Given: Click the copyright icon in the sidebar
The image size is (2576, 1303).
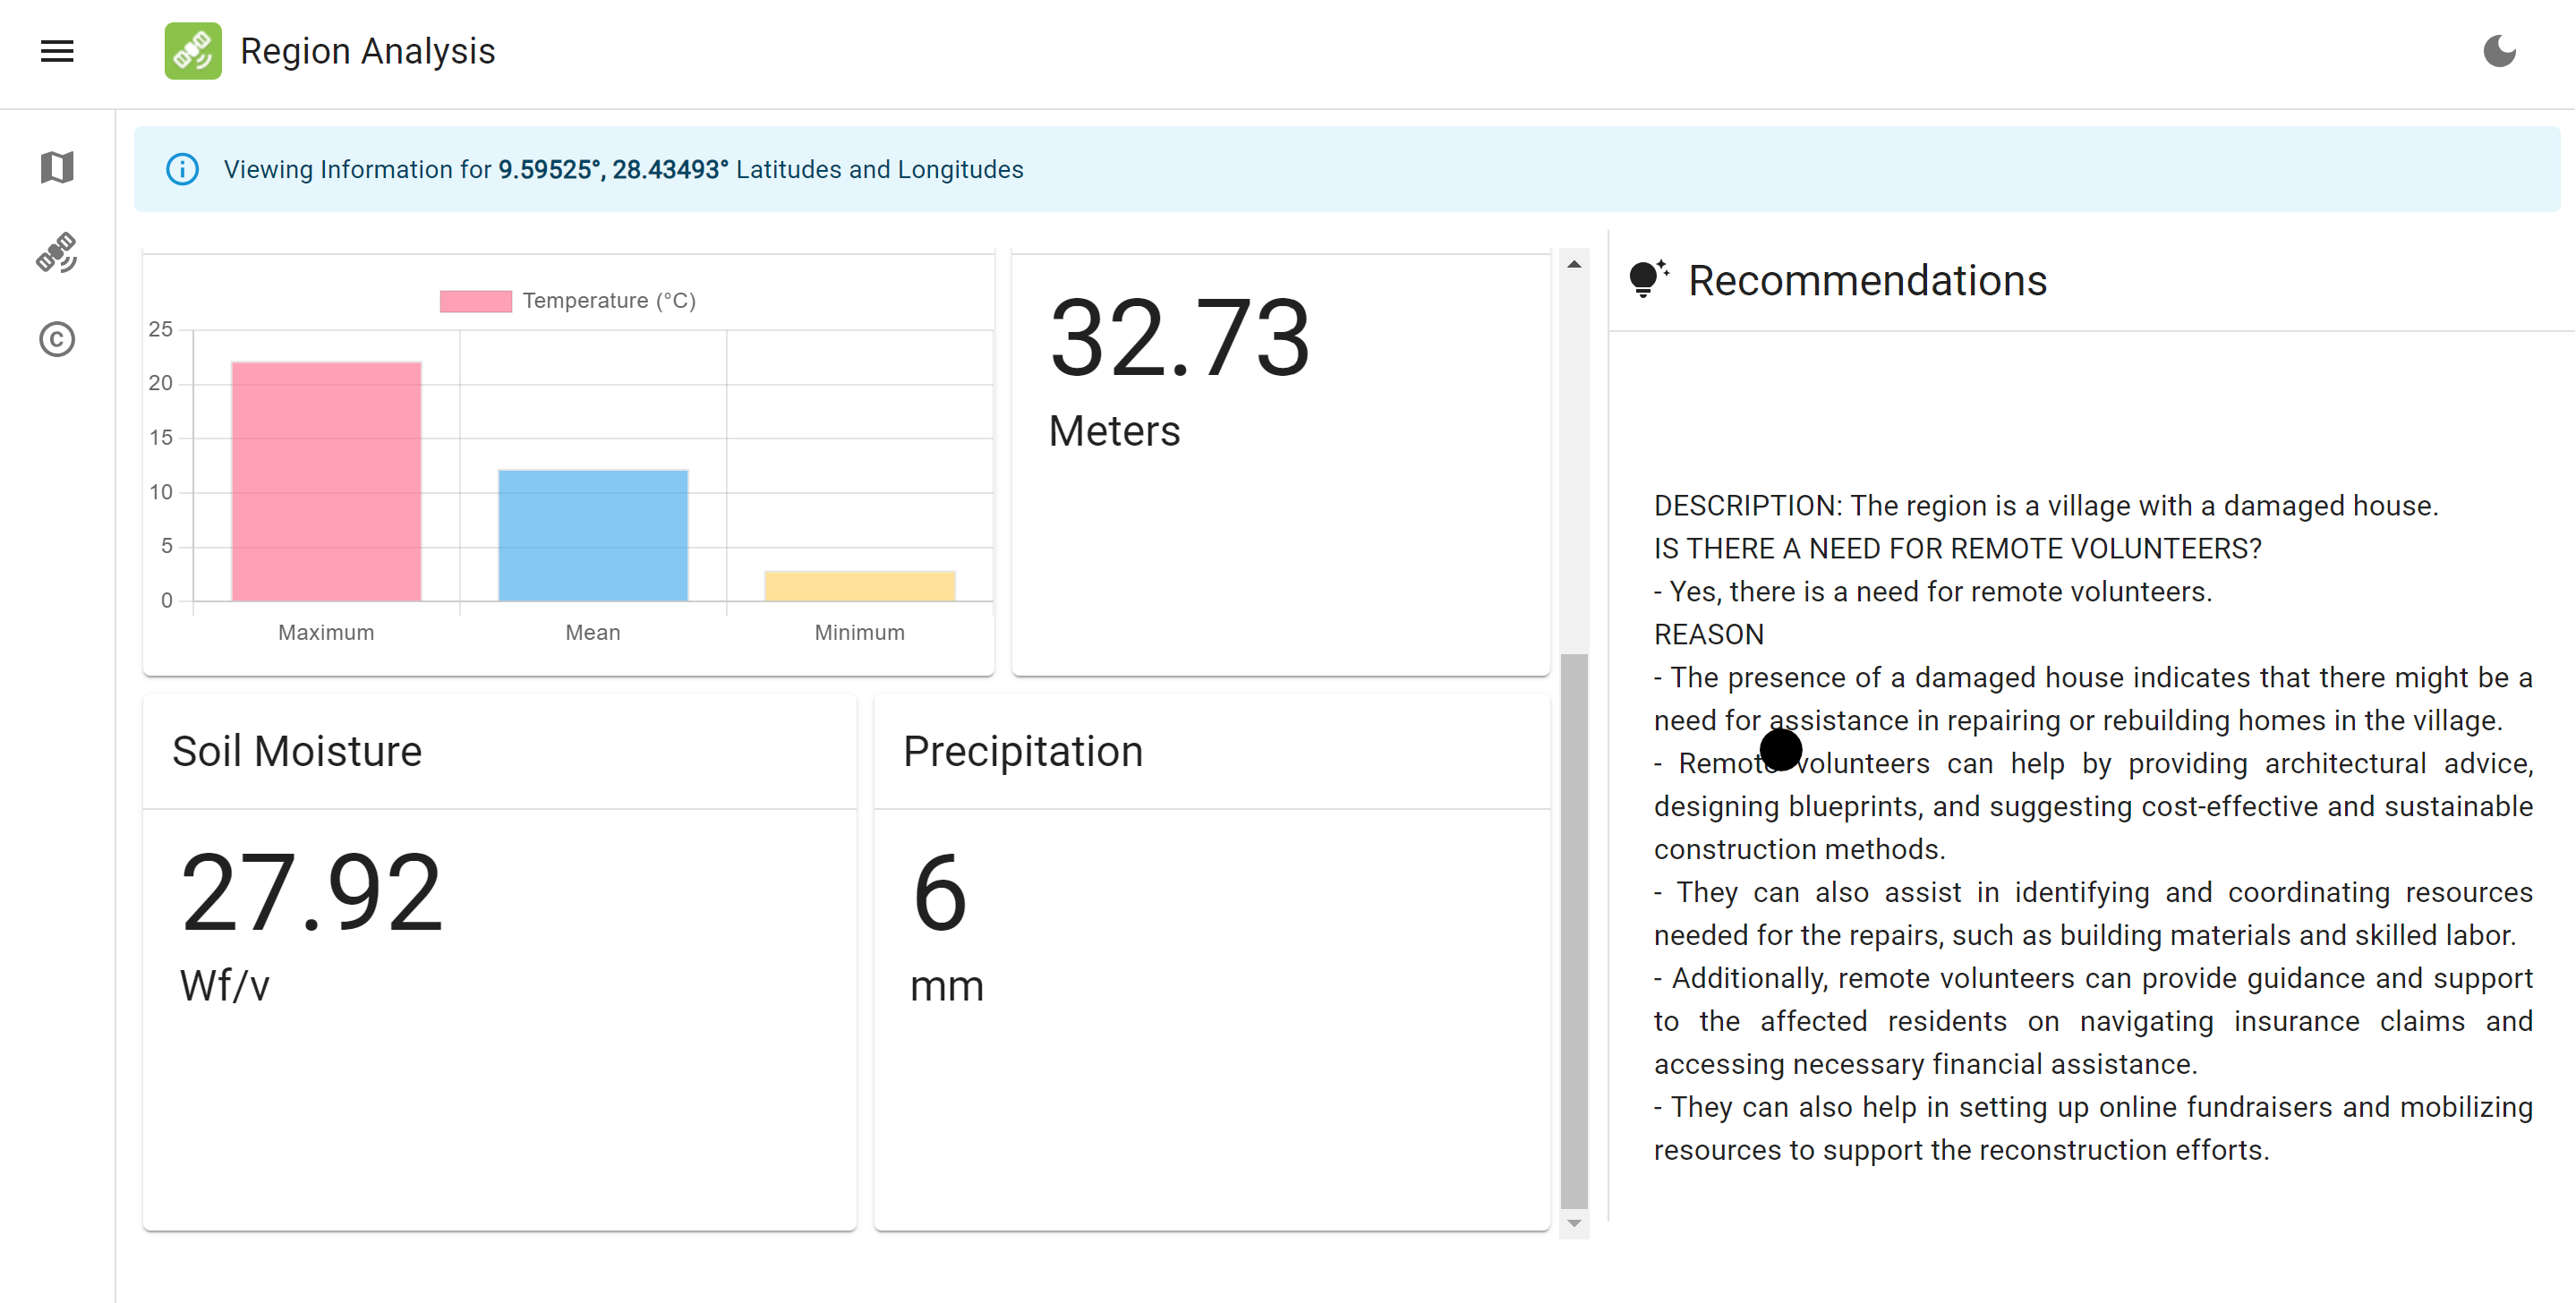Looking at the screenshot, I should [x=57, y=339].
